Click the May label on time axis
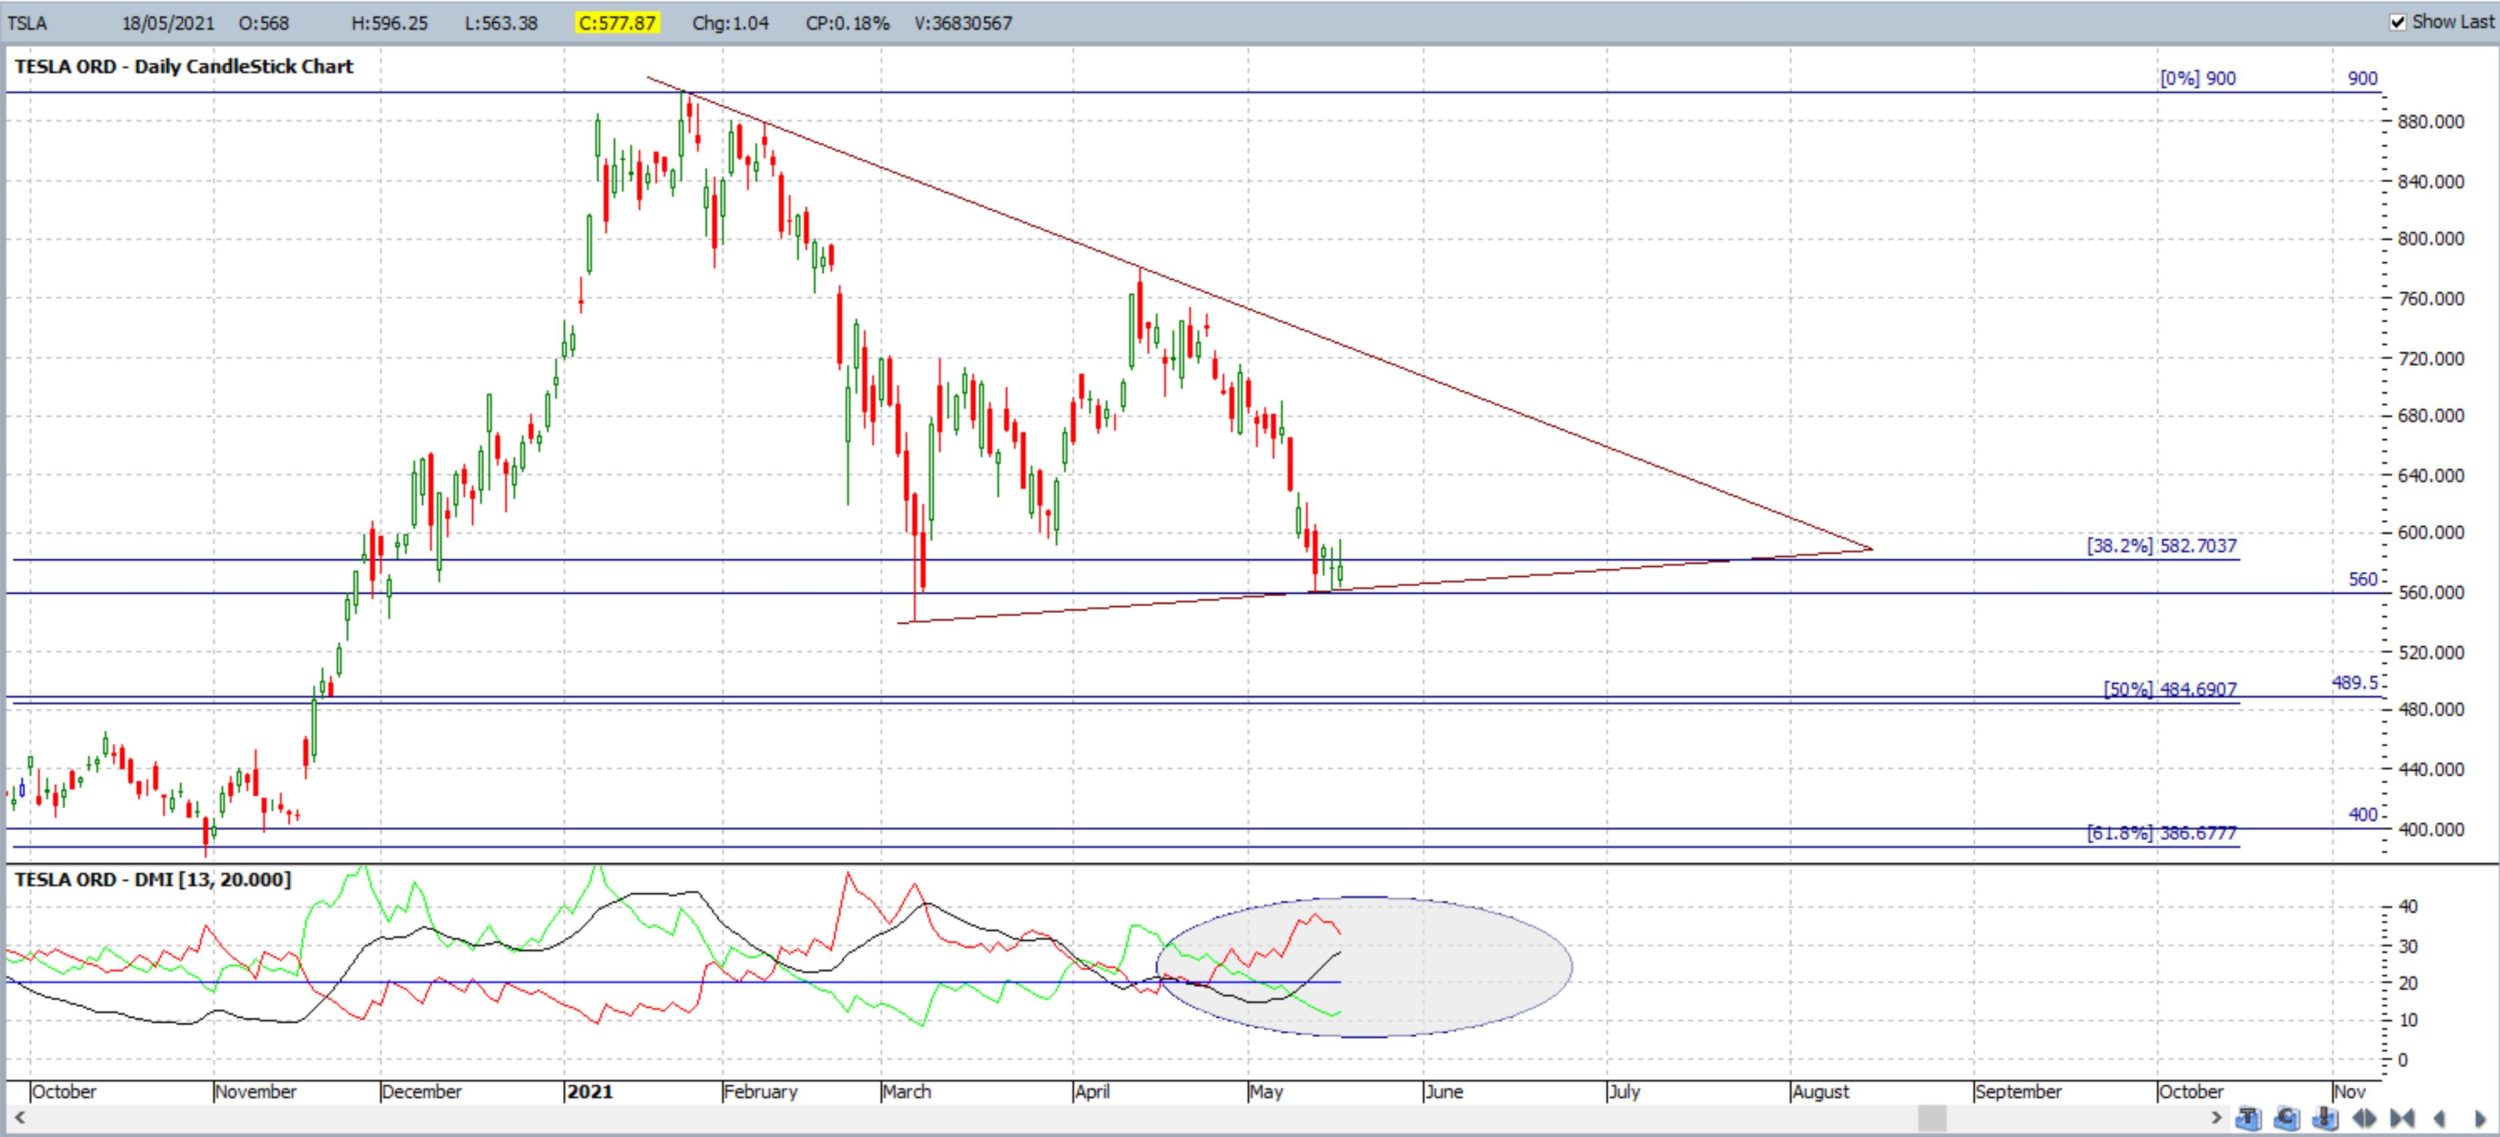 pyautogui.click(x=1266, y=1091)
